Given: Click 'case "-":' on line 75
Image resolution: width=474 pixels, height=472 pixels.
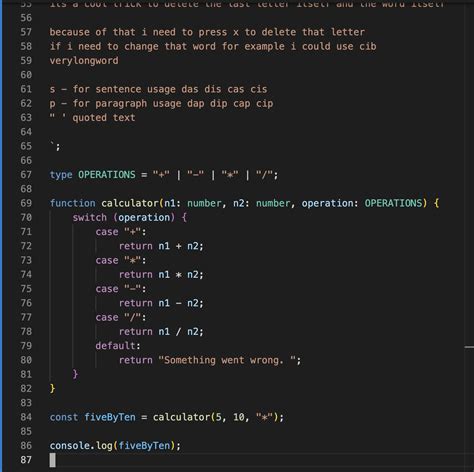Looking at the screenshot, I should 121,289.
